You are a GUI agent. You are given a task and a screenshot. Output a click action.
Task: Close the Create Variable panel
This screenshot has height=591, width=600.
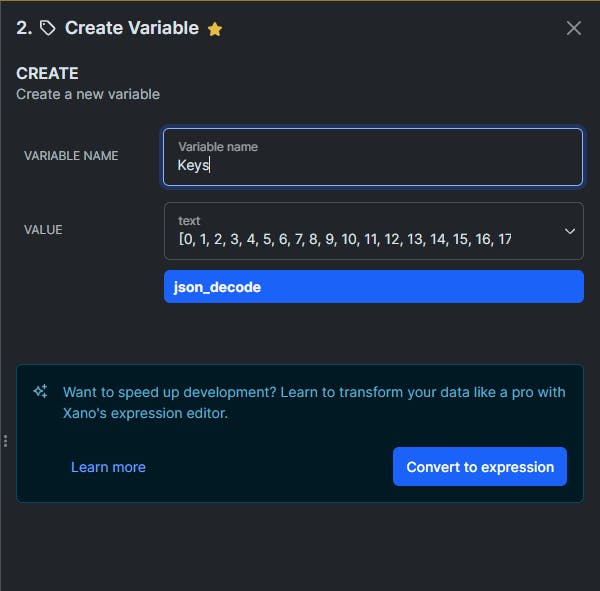[574, 28]
